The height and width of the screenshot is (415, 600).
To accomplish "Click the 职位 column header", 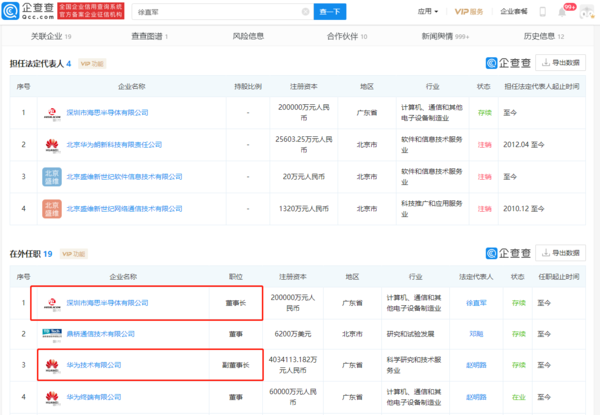I will 236,277.
